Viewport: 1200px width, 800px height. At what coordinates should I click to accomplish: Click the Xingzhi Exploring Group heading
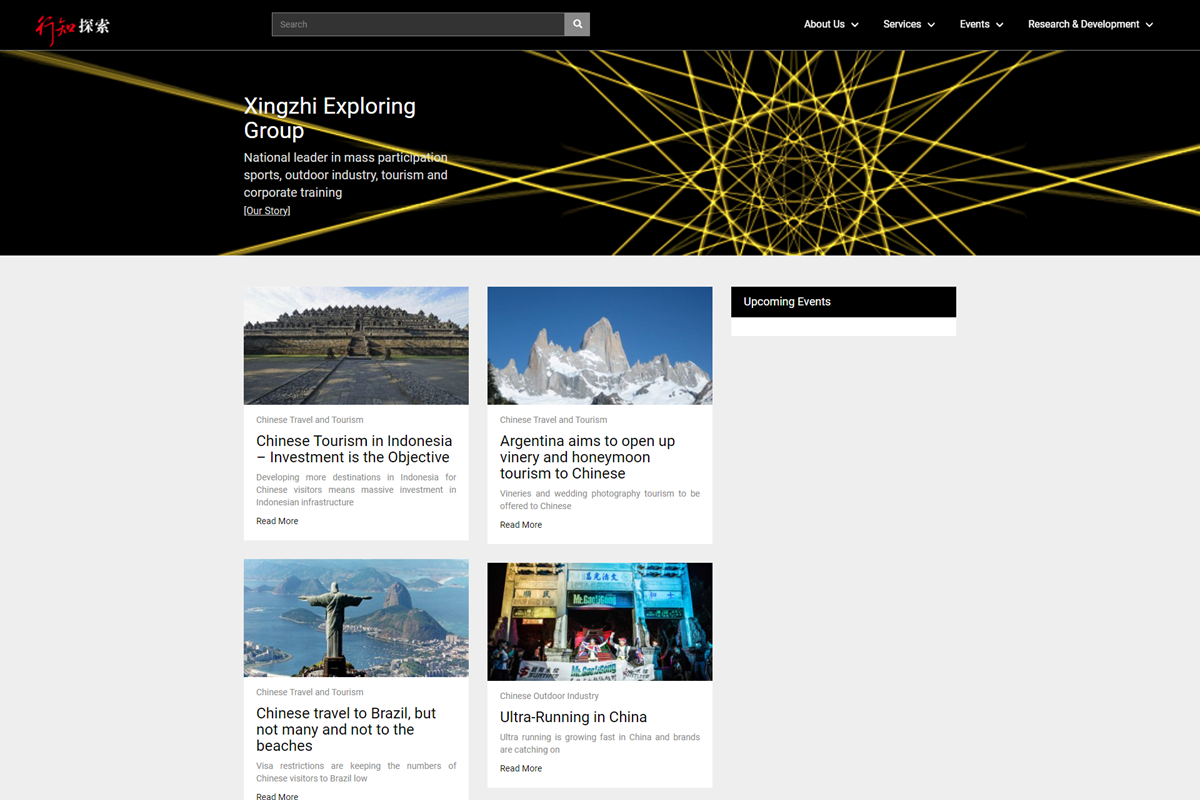tap(330, 118)
